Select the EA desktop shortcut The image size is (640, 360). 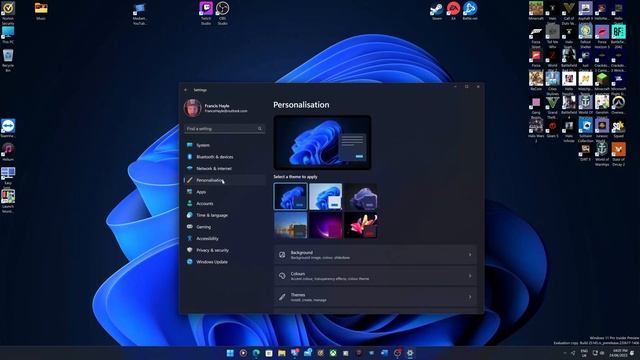[x=453, y=11]
